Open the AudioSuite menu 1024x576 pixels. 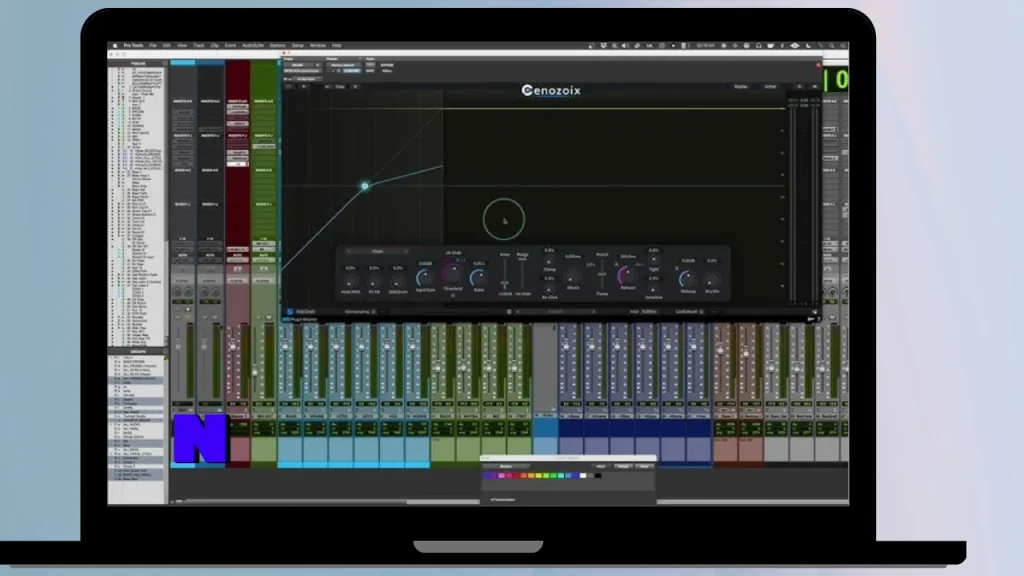(253, 46)
